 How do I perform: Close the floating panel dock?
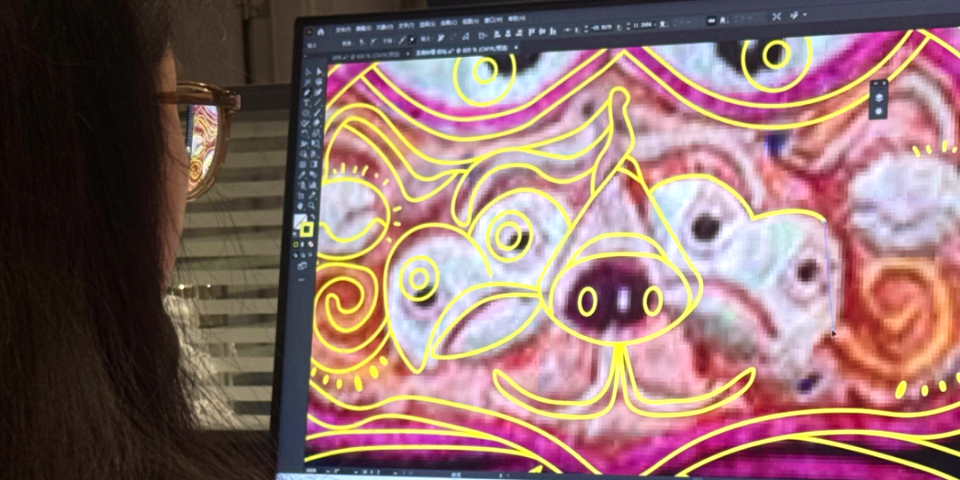[884, 84]
